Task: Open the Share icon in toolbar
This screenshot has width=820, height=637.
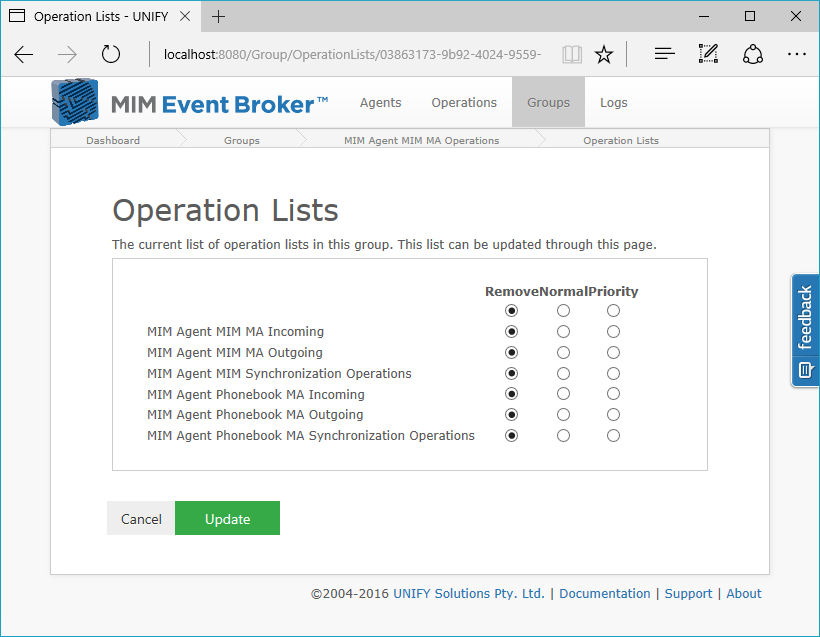Action: [753, 54]
